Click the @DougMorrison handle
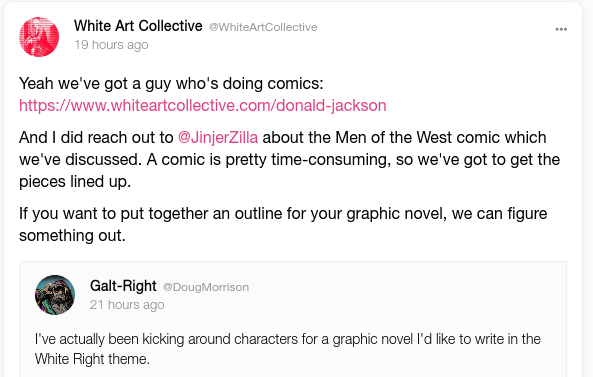The height and width of the screenshot is (377, 593). click(206, 287)
